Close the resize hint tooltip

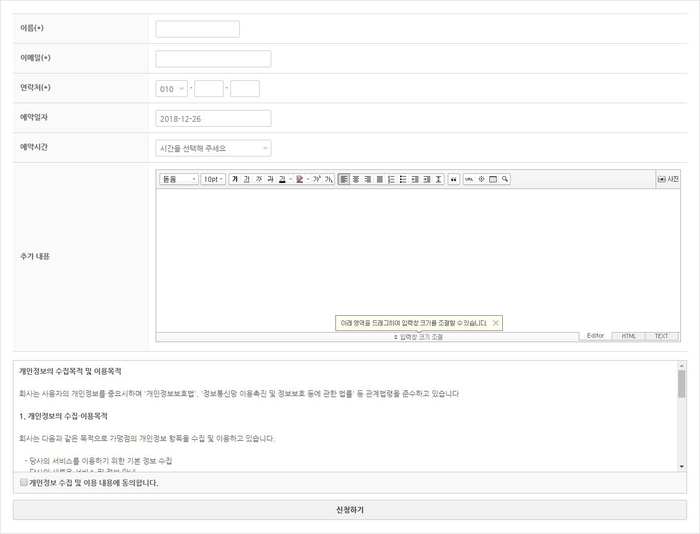coord(496,323)
